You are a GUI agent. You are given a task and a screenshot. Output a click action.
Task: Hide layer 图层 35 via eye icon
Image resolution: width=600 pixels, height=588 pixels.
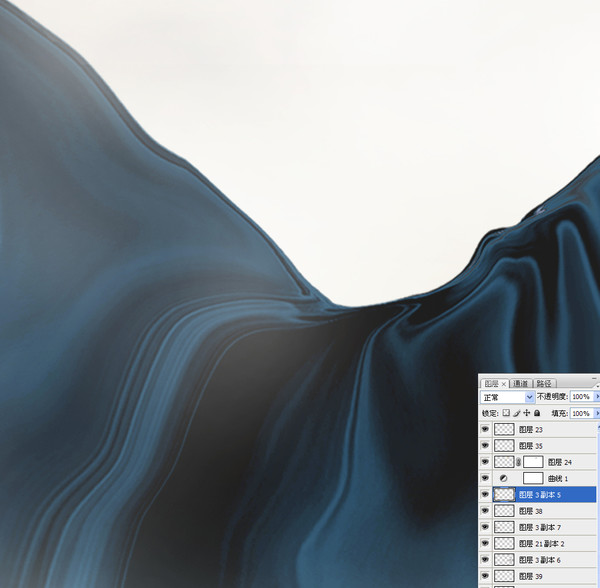(x=485, y=446)
